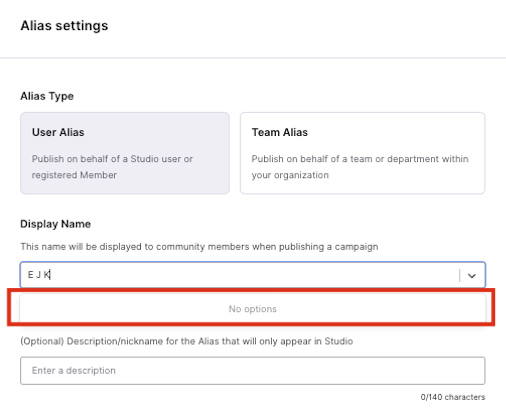Open the Display Name dropdown chevron
This screenshot has width=506, height=409.
coord(471,276)
